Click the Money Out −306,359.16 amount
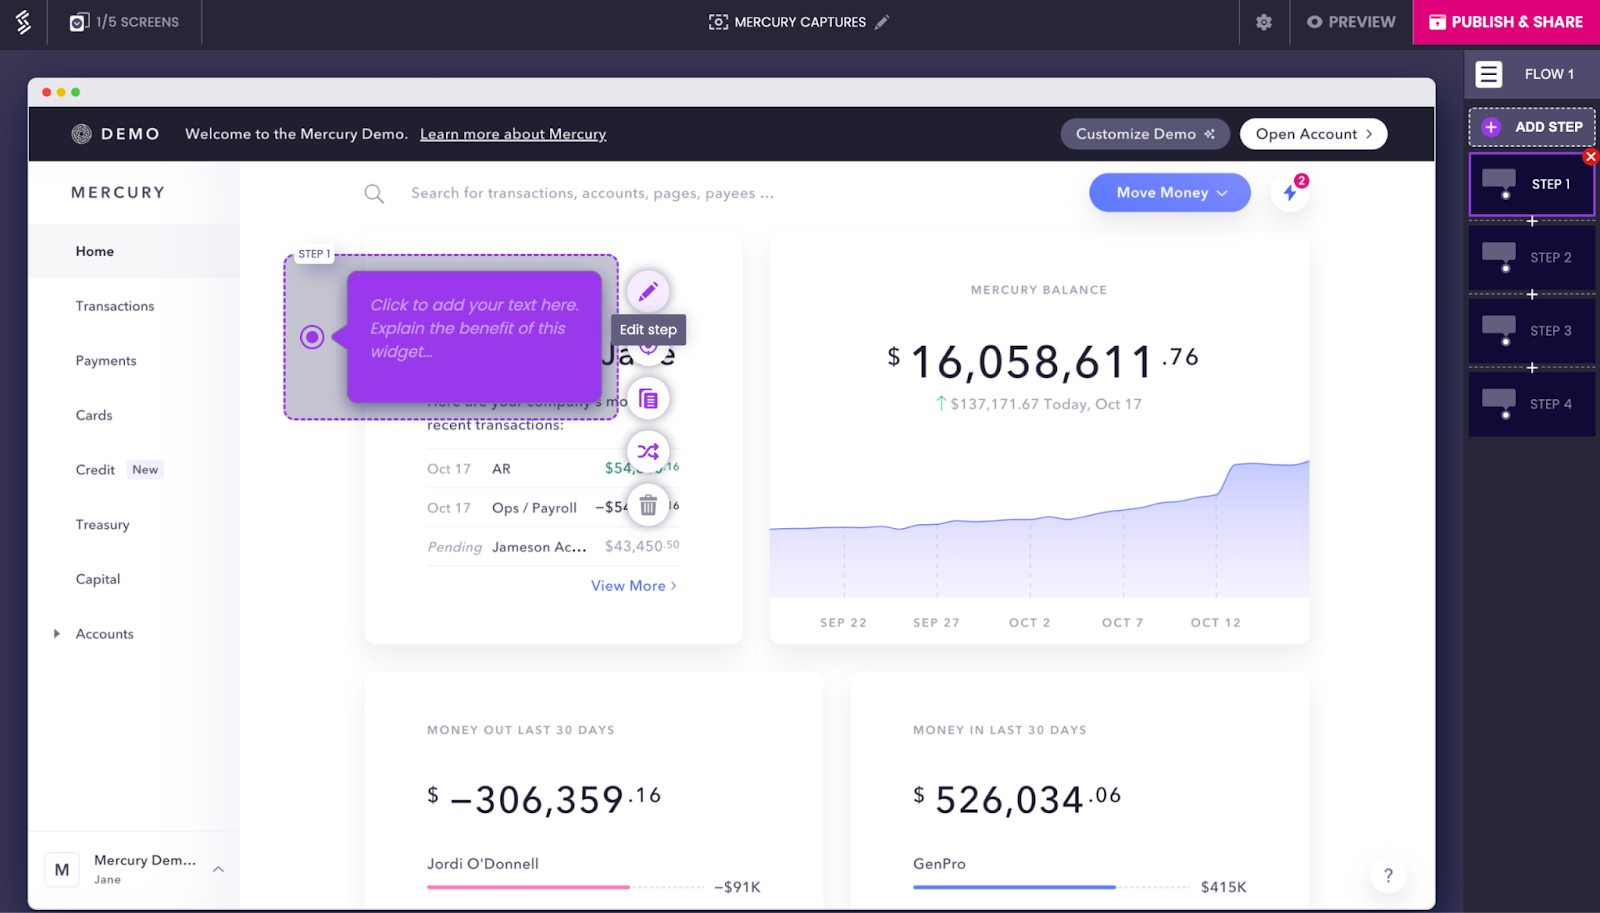This screenshot has width=1600, height=913. 544,799
